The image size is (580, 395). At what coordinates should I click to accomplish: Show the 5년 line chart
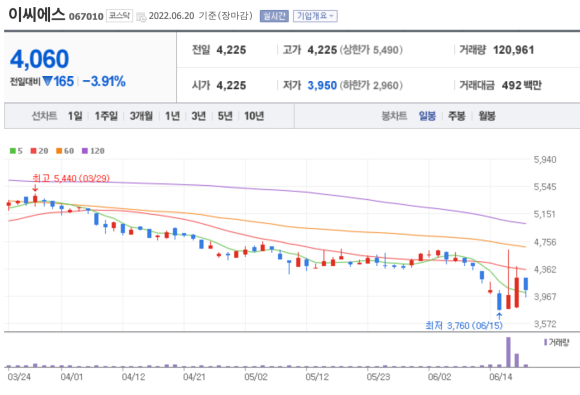coord(225,116)
